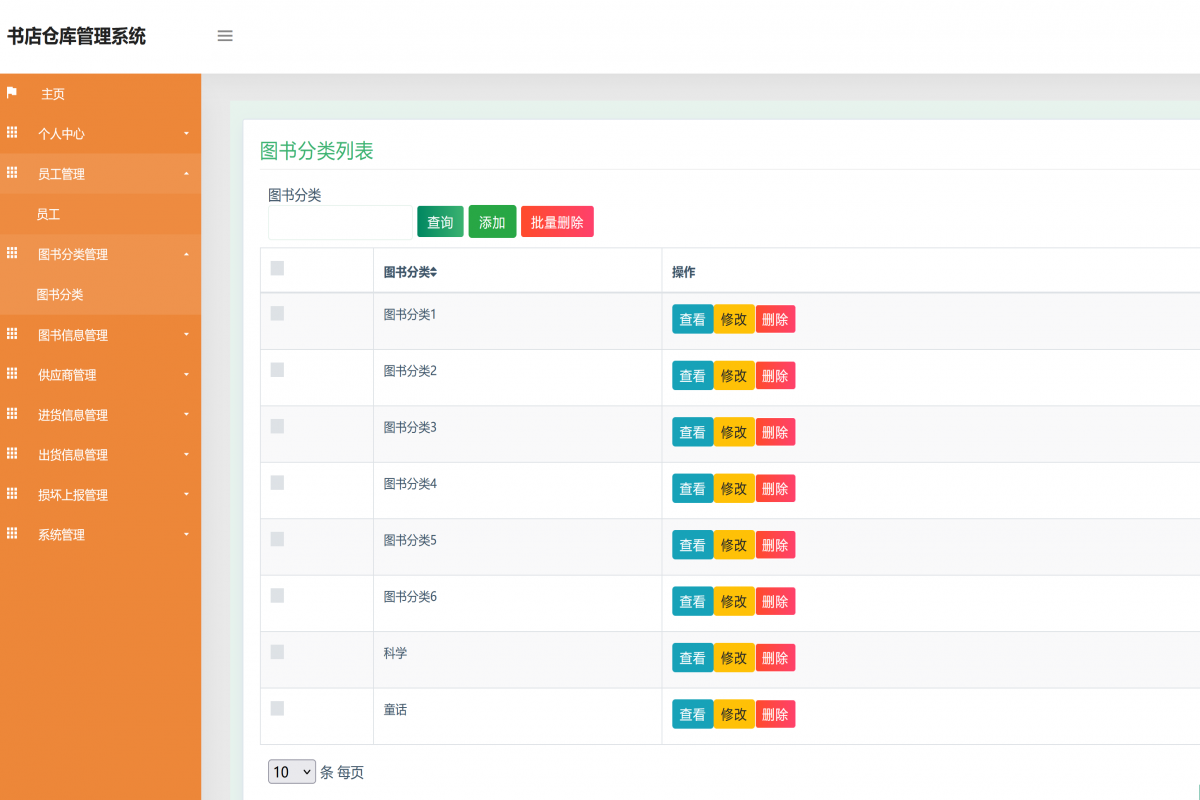Screen dimensions: 1200x800
Task: Click the grid icon beside 进货信息管理
Action: [x=13, y=414]
